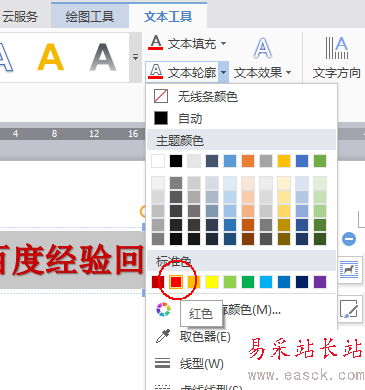365x390 pixels.
Task: Select standard green color swatch
Action: [248, 282]
